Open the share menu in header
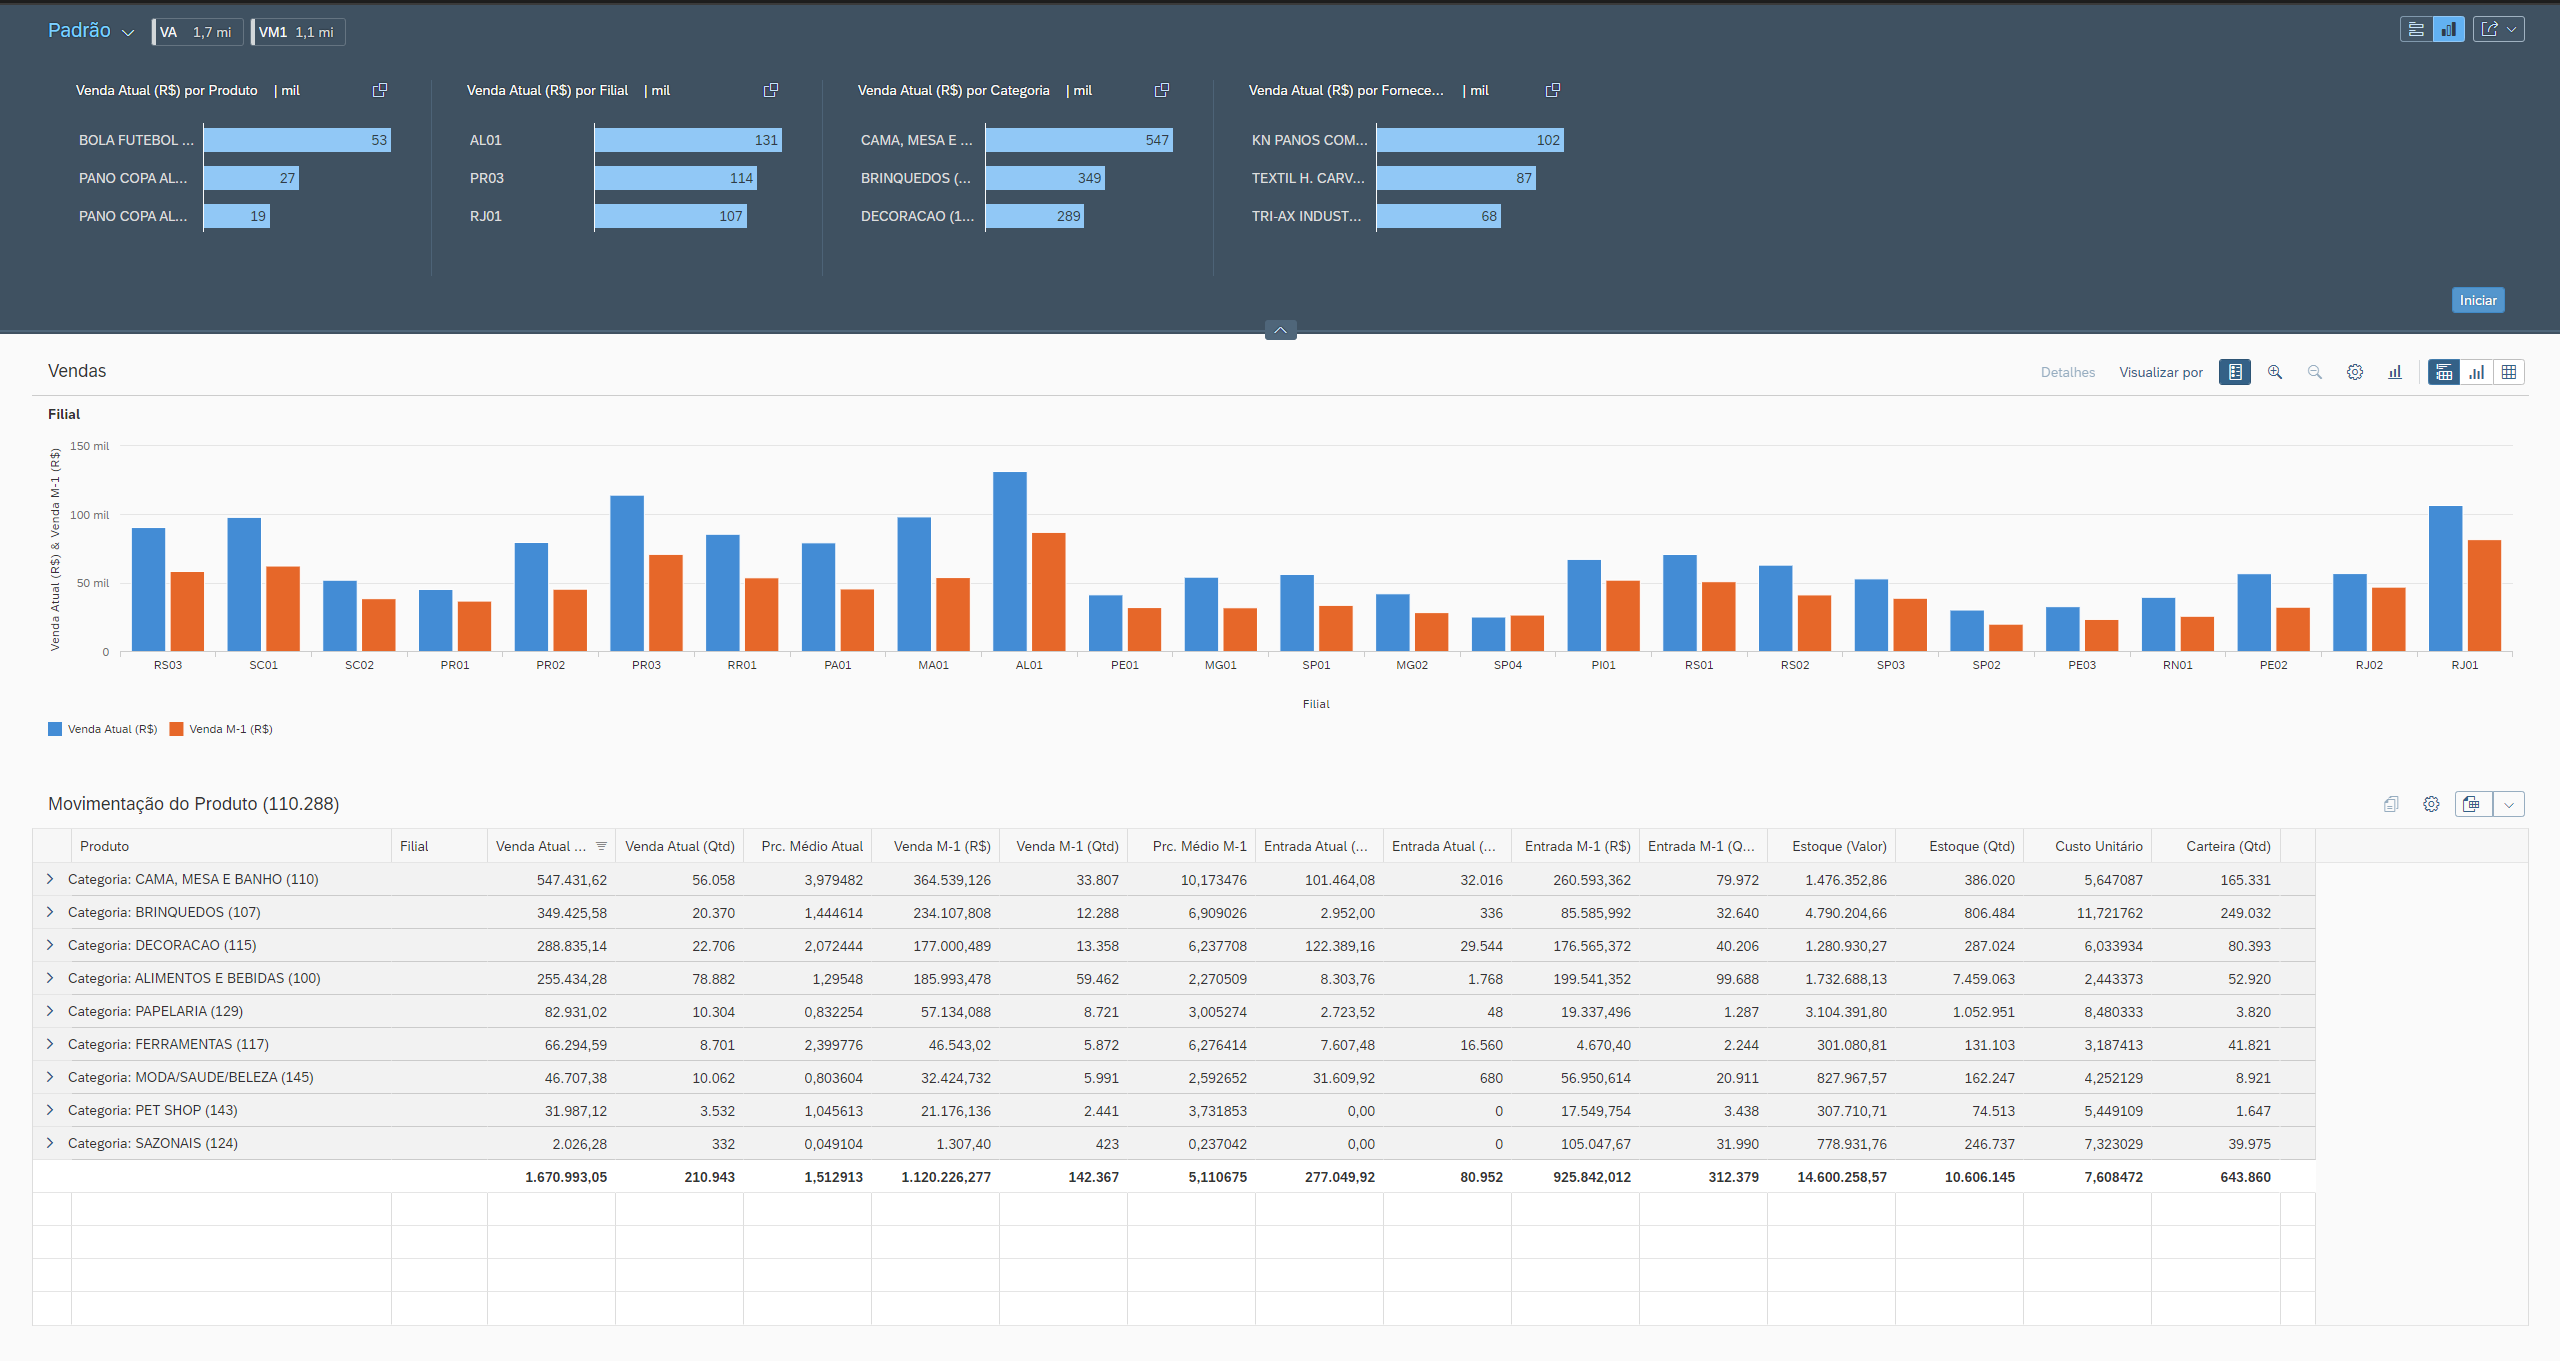Viewport: 2560px width, 1364px height. 2498,29
